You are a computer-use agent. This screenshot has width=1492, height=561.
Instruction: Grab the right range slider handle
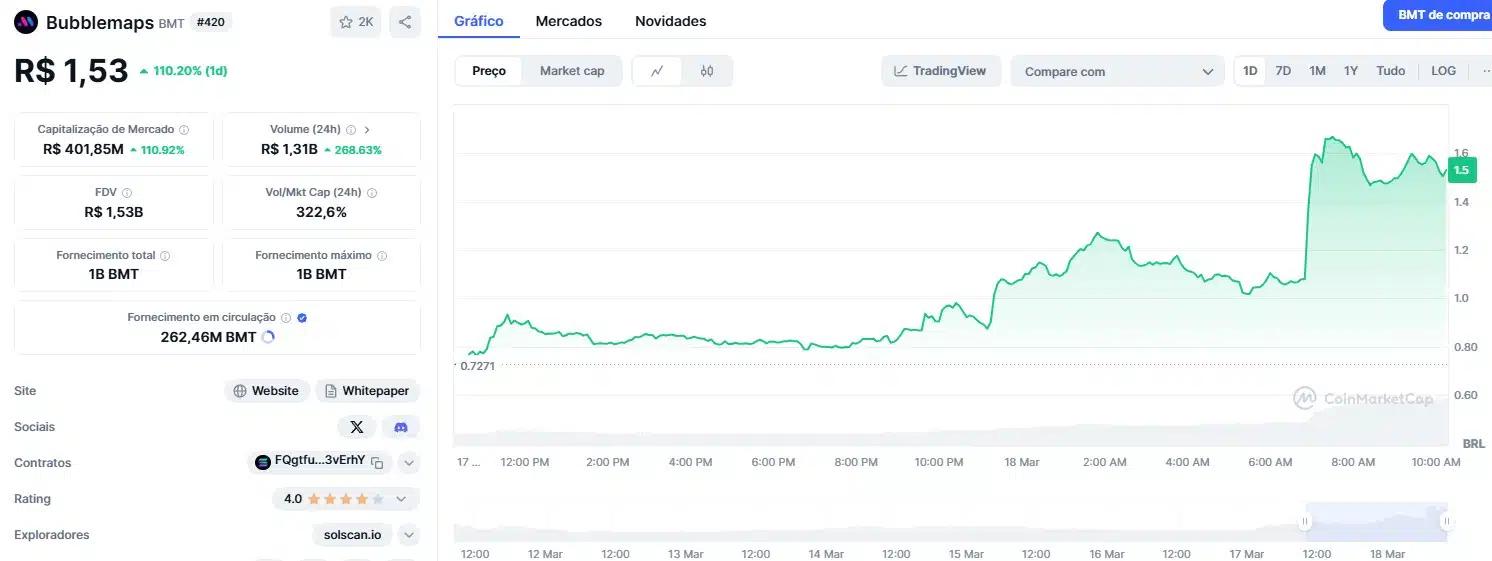[1446, 522]
